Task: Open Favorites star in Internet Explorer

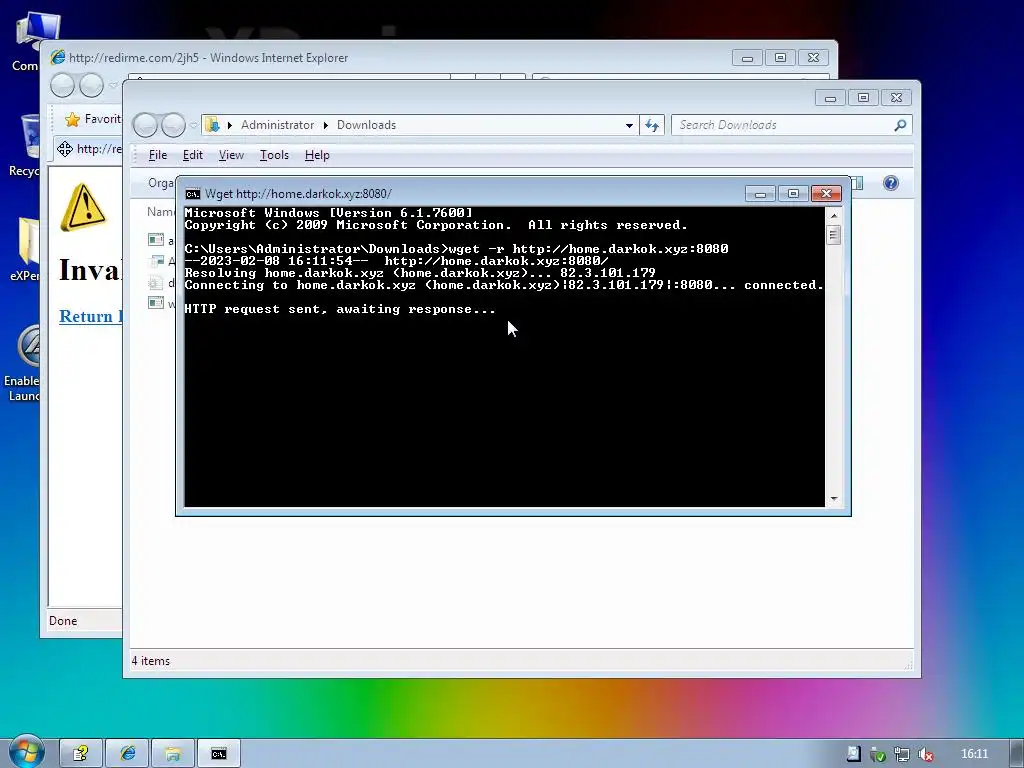Action: coord(72,119)
